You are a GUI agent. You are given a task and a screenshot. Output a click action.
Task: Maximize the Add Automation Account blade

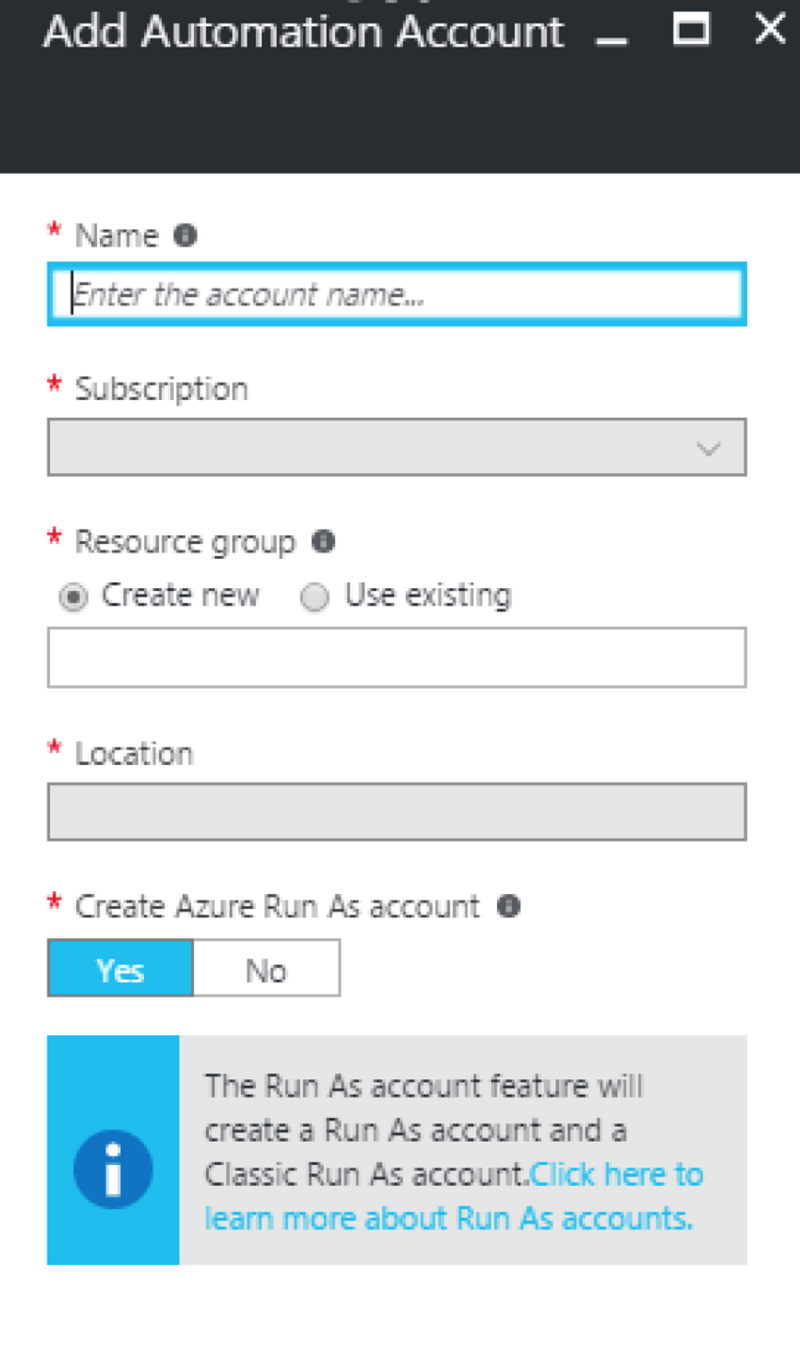click(691, 29)
